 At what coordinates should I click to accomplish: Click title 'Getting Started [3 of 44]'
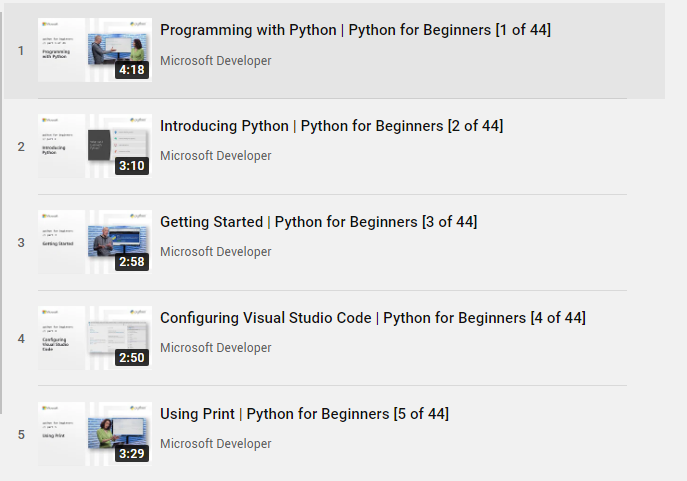coord(318,222)
